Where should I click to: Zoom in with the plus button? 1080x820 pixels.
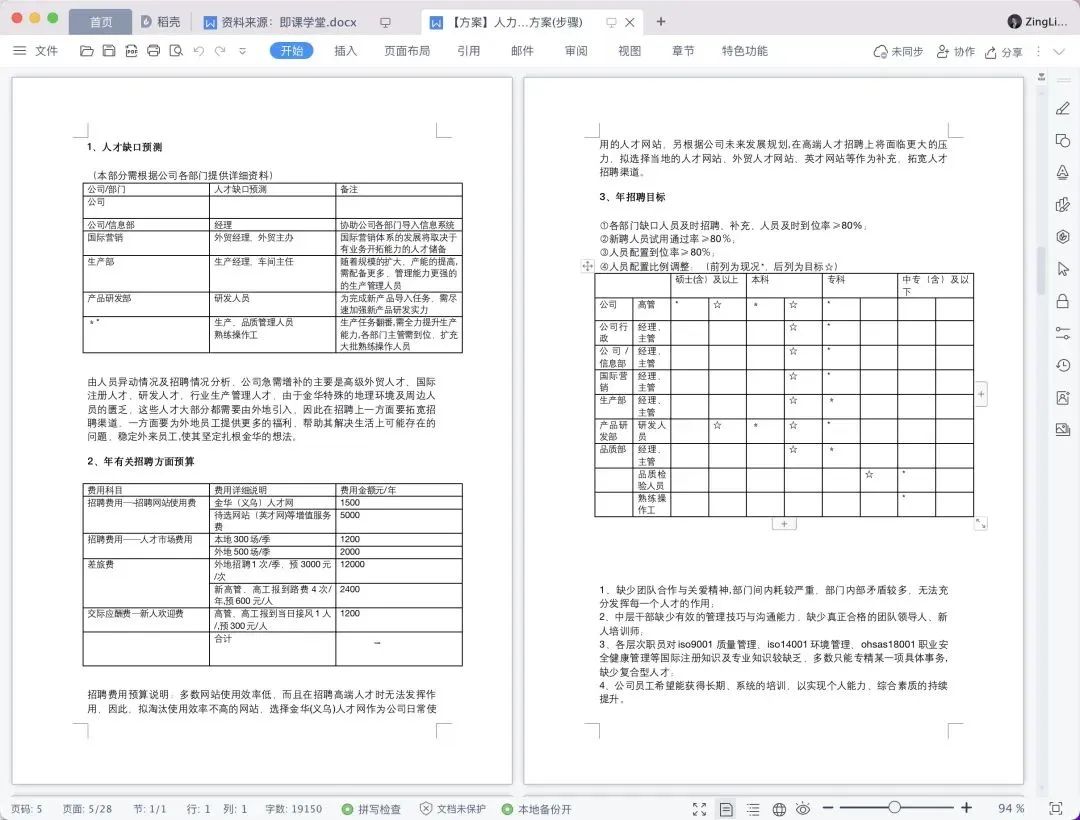pyautogui.click(x=966, y=808)
